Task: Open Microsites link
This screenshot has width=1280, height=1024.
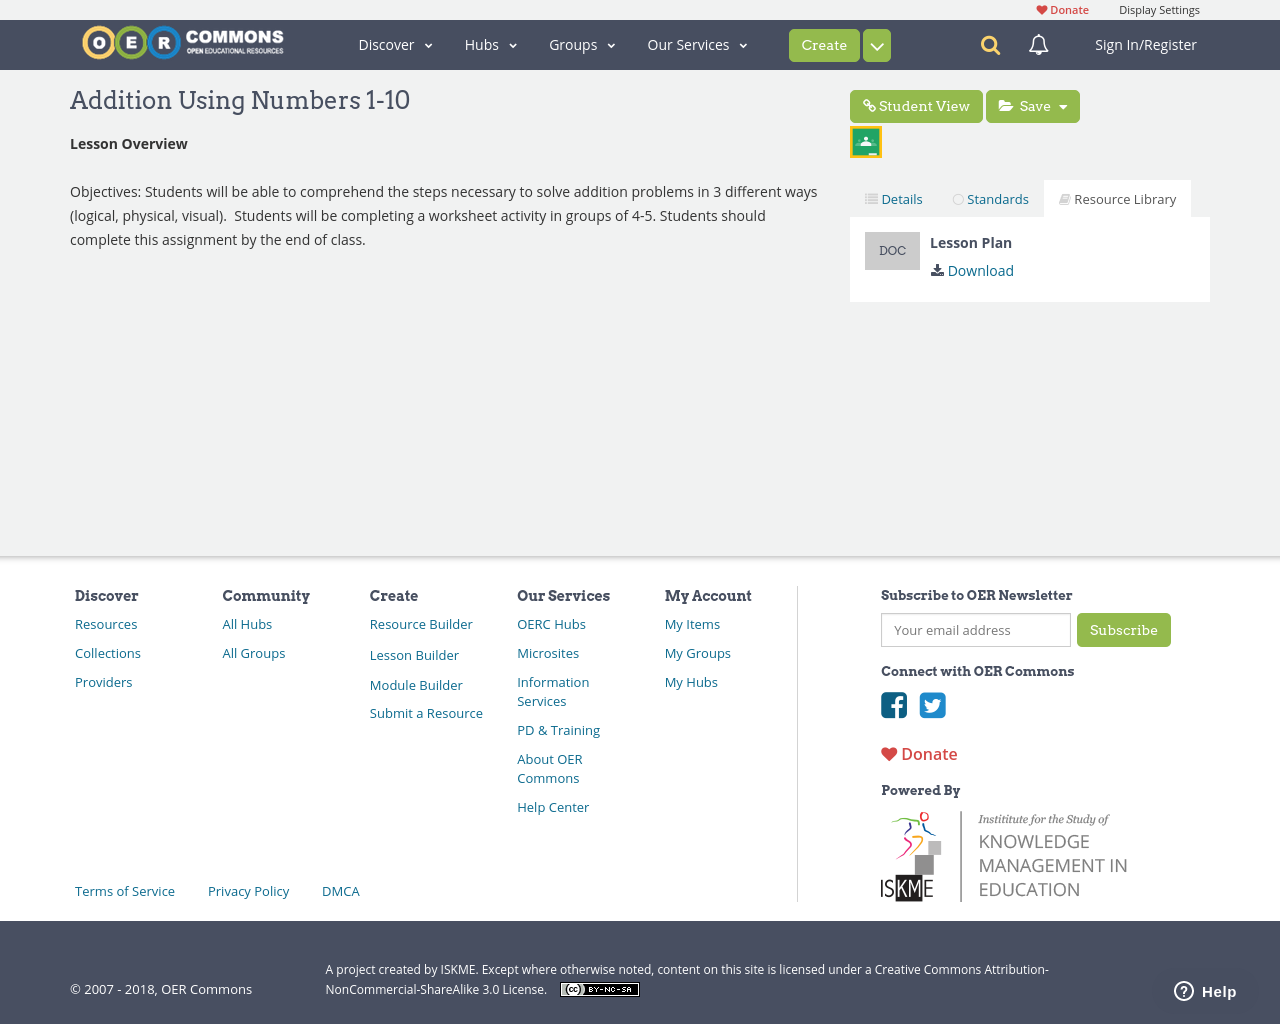Action: point(548,653)
